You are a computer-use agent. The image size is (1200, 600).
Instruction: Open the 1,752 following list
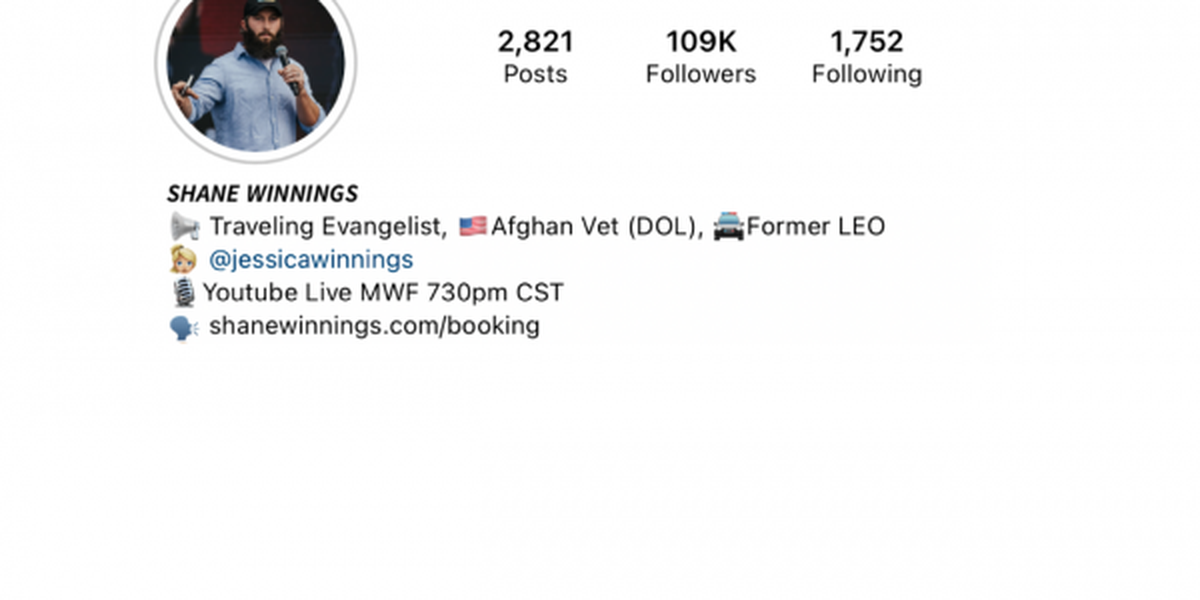click(x=867, y=42)
